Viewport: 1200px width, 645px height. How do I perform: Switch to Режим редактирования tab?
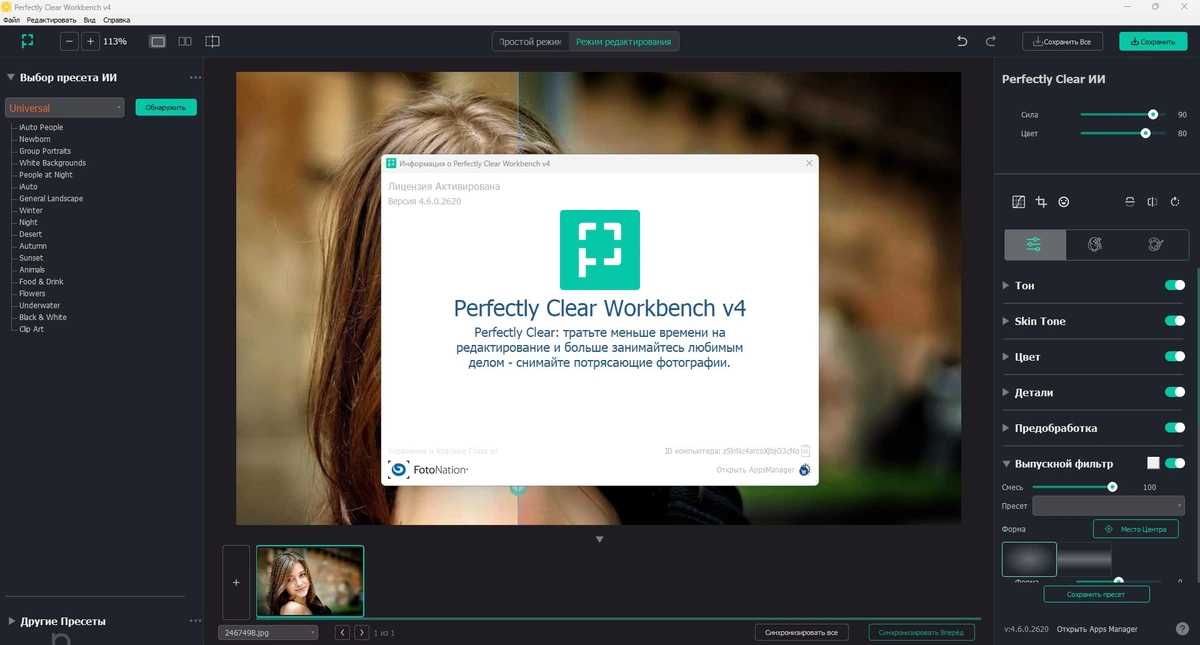pyautogui.click(x=624, y=42)
